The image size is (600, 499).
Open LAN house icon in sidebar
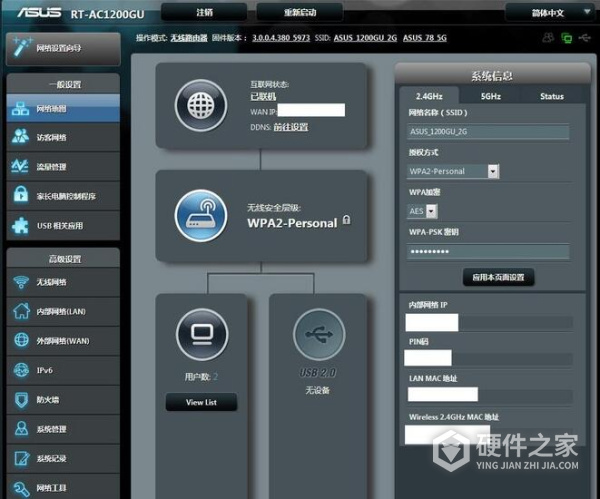(21, 311)
